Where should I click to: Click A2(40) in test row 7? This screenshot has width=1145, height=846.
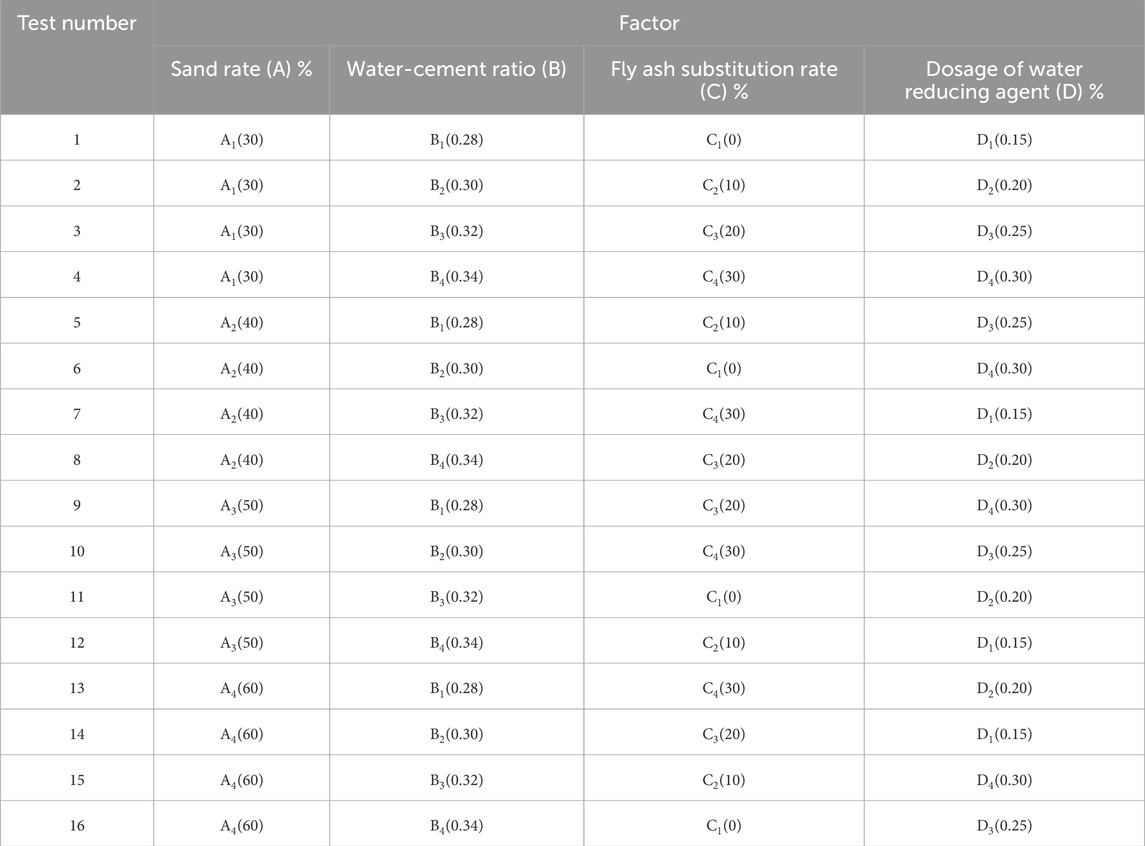242,414
